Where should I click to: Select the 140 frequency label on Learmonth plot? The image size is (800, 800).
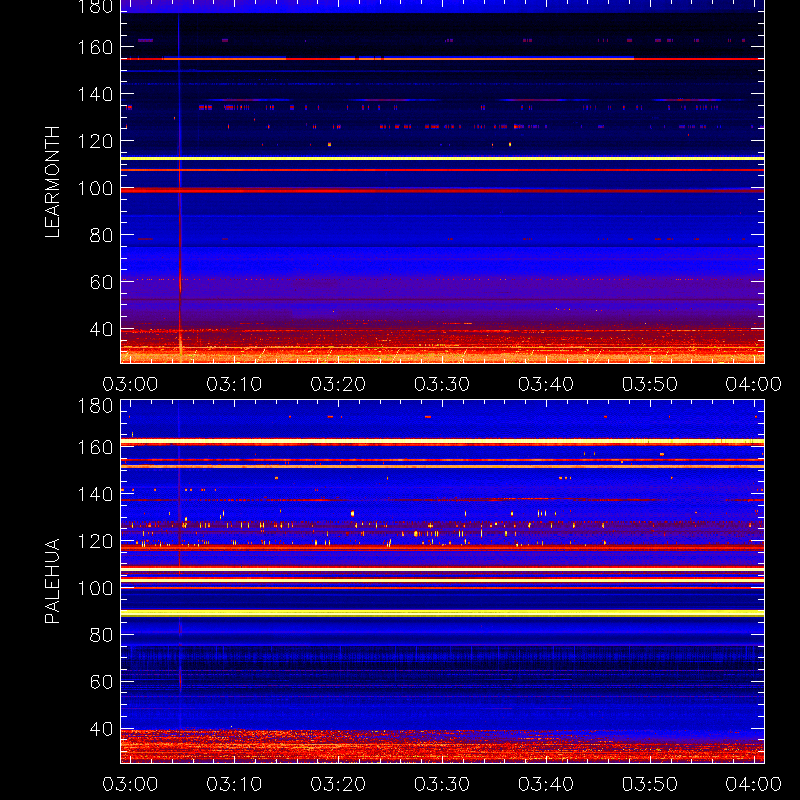95,94
